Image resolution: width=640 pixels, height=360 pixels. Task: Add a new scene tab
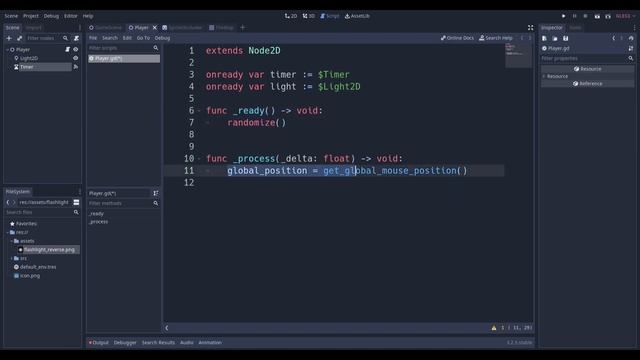pos(242,27)
